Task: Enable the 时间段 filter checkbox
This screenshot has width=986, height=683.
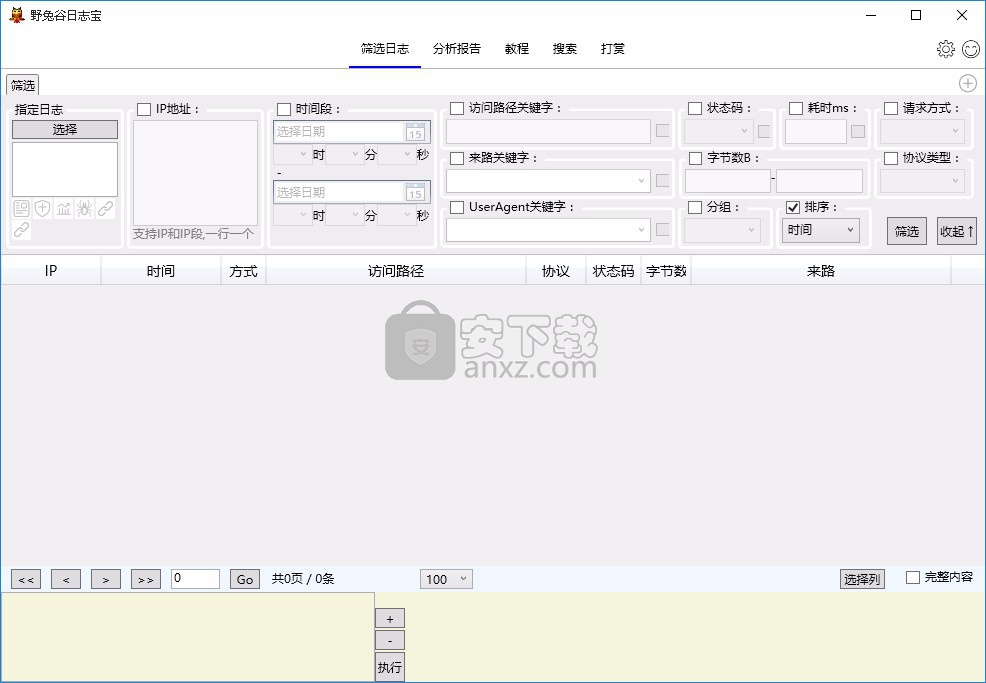Action: click(x=284, y=109)
